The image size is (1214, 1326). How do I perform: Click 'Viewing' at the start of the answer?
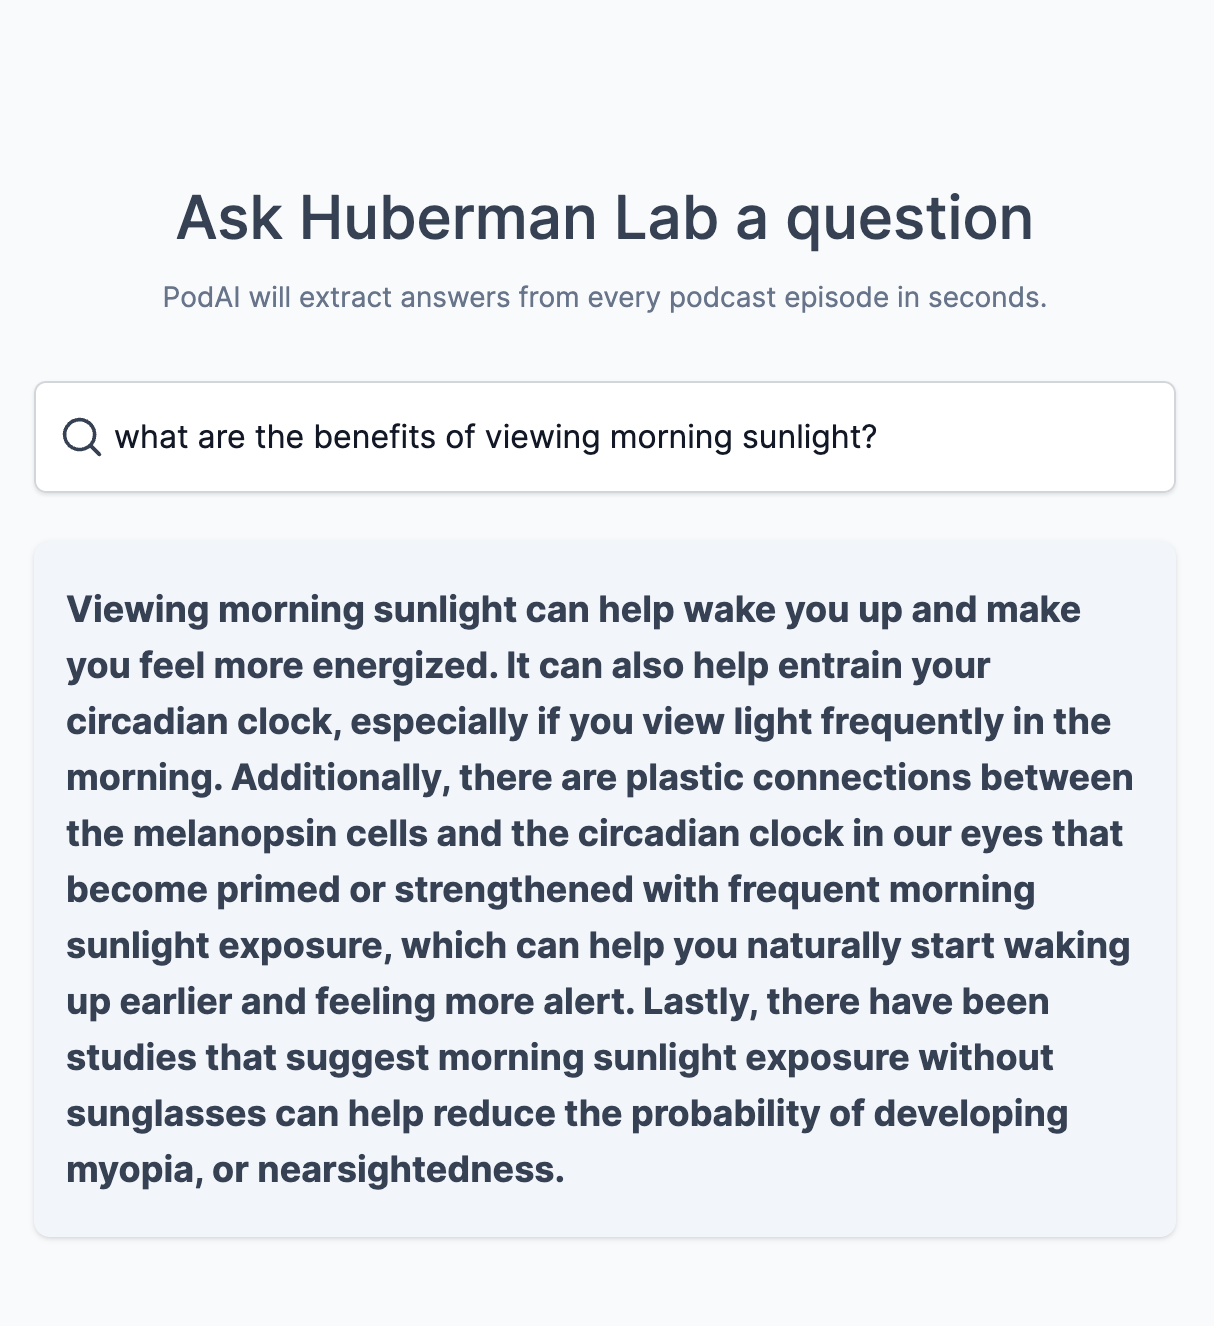coord(138,610)
